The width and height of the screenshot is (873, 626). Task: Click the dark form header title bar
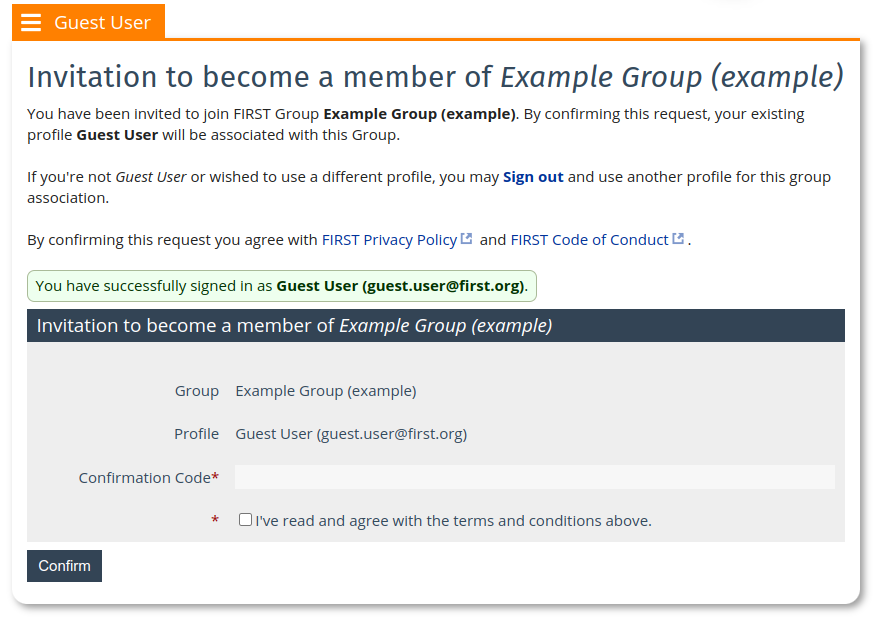[x=436, y=326]
